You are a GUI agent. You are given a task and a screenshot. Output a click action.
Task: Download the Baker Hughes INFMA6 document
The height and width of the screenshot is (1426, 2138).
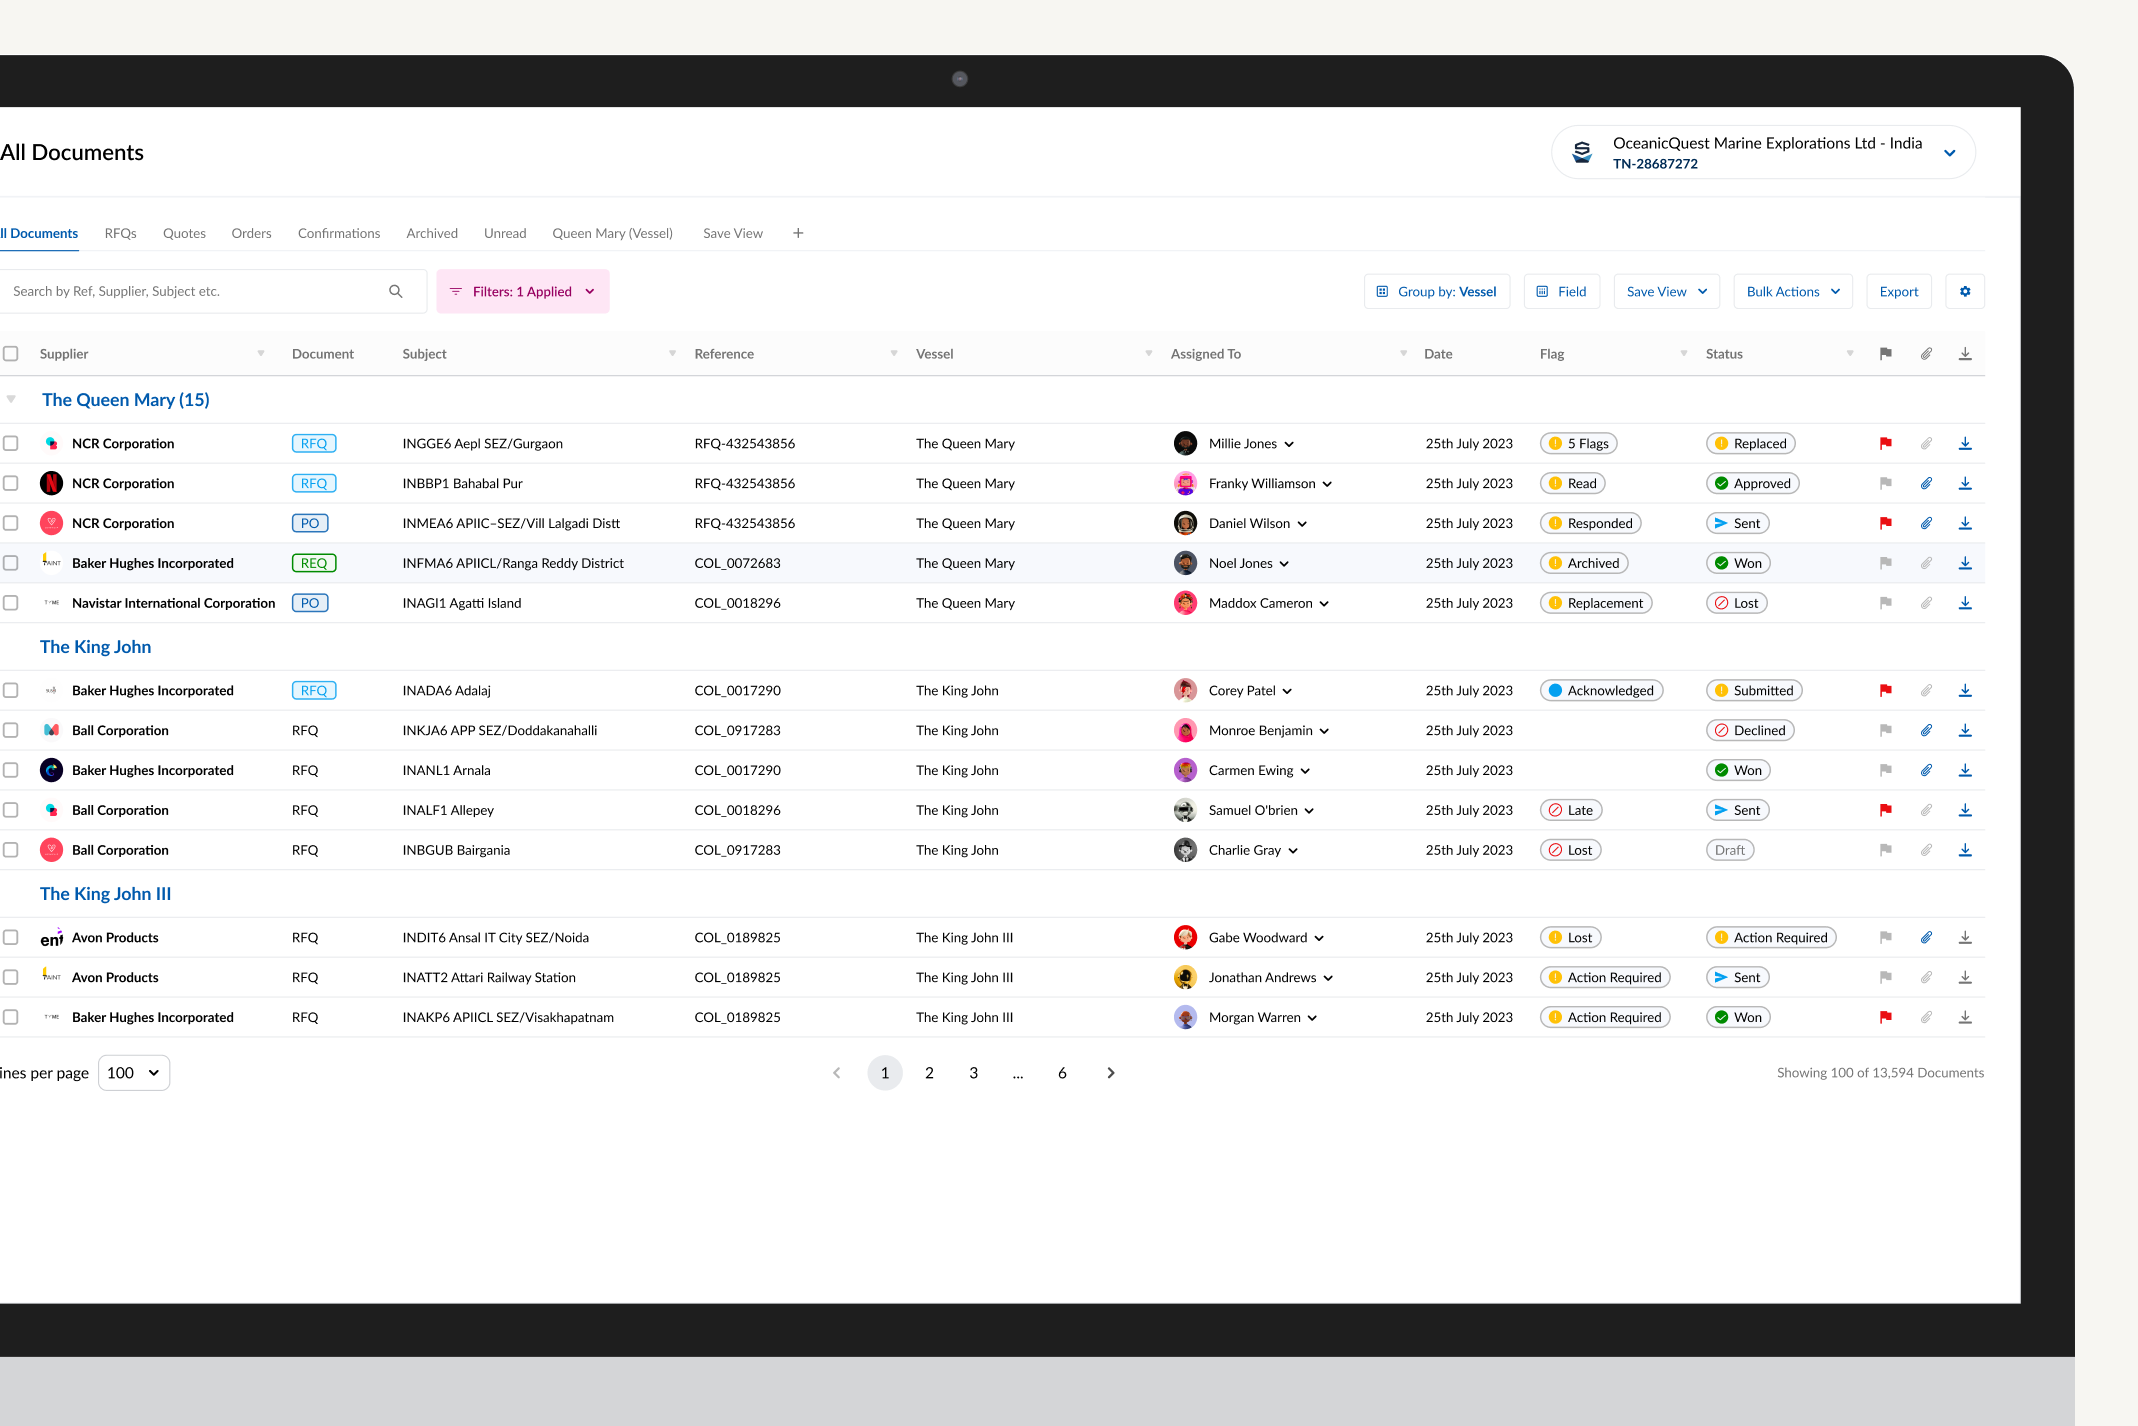1964,563
